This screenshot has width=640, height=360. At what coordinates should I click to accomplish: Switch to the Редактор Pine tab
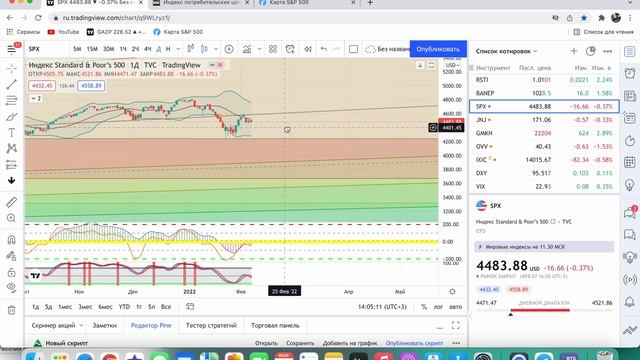tap(151, 325)
